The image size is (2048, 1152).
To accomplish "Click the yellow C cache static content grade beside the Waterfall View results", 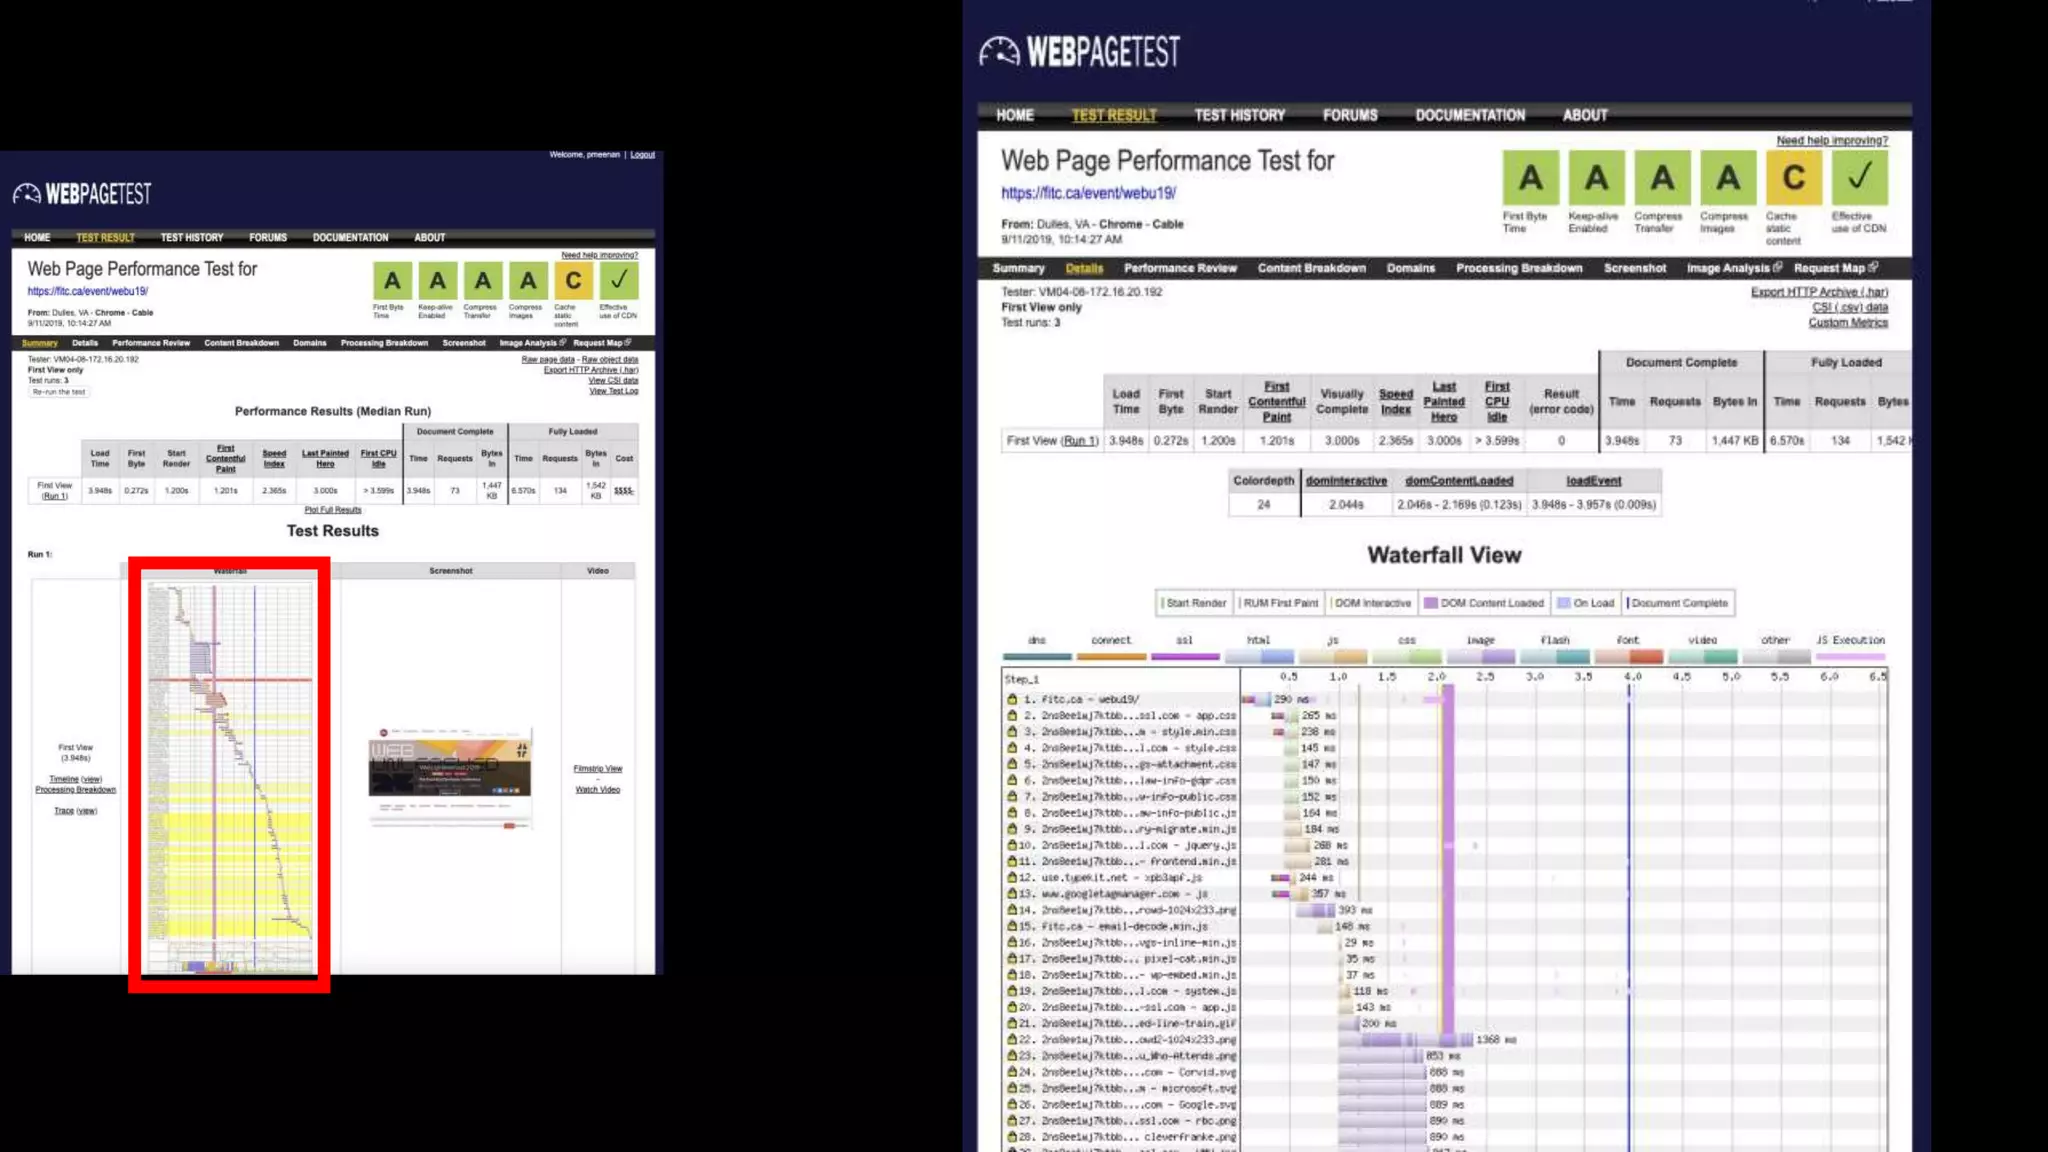I will tap(1793, 178).
